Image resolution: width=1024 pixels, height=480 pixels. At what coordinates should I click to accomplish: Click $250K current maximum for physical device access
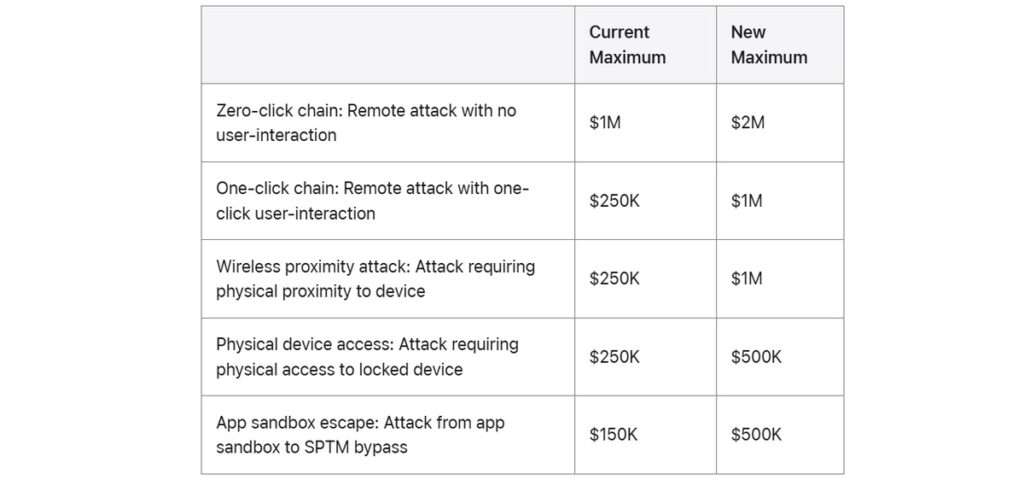pos(614,357)
